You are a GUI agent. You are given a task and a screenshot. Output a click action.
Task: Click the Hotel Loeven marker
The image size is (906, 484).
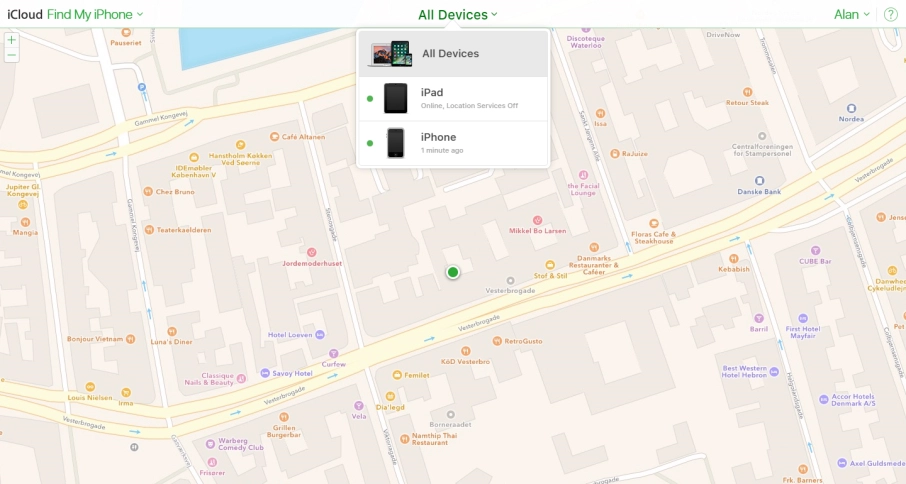[320, 334]
